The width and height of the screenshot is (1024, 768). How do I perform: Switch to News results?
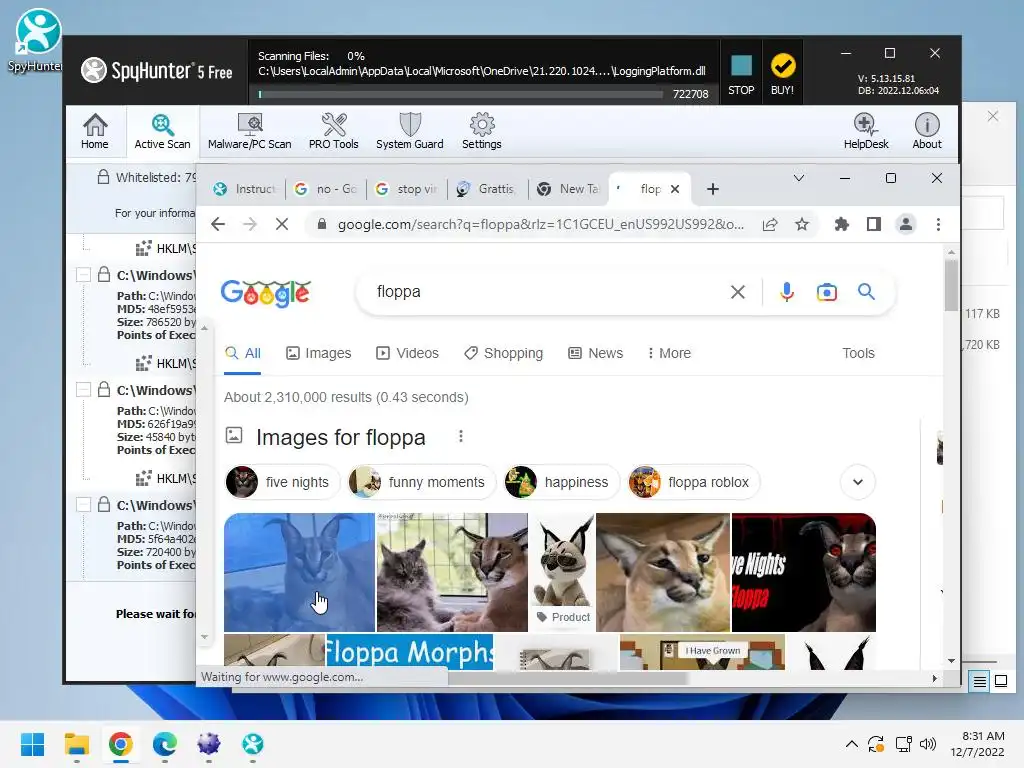click(x=596, y=353)
